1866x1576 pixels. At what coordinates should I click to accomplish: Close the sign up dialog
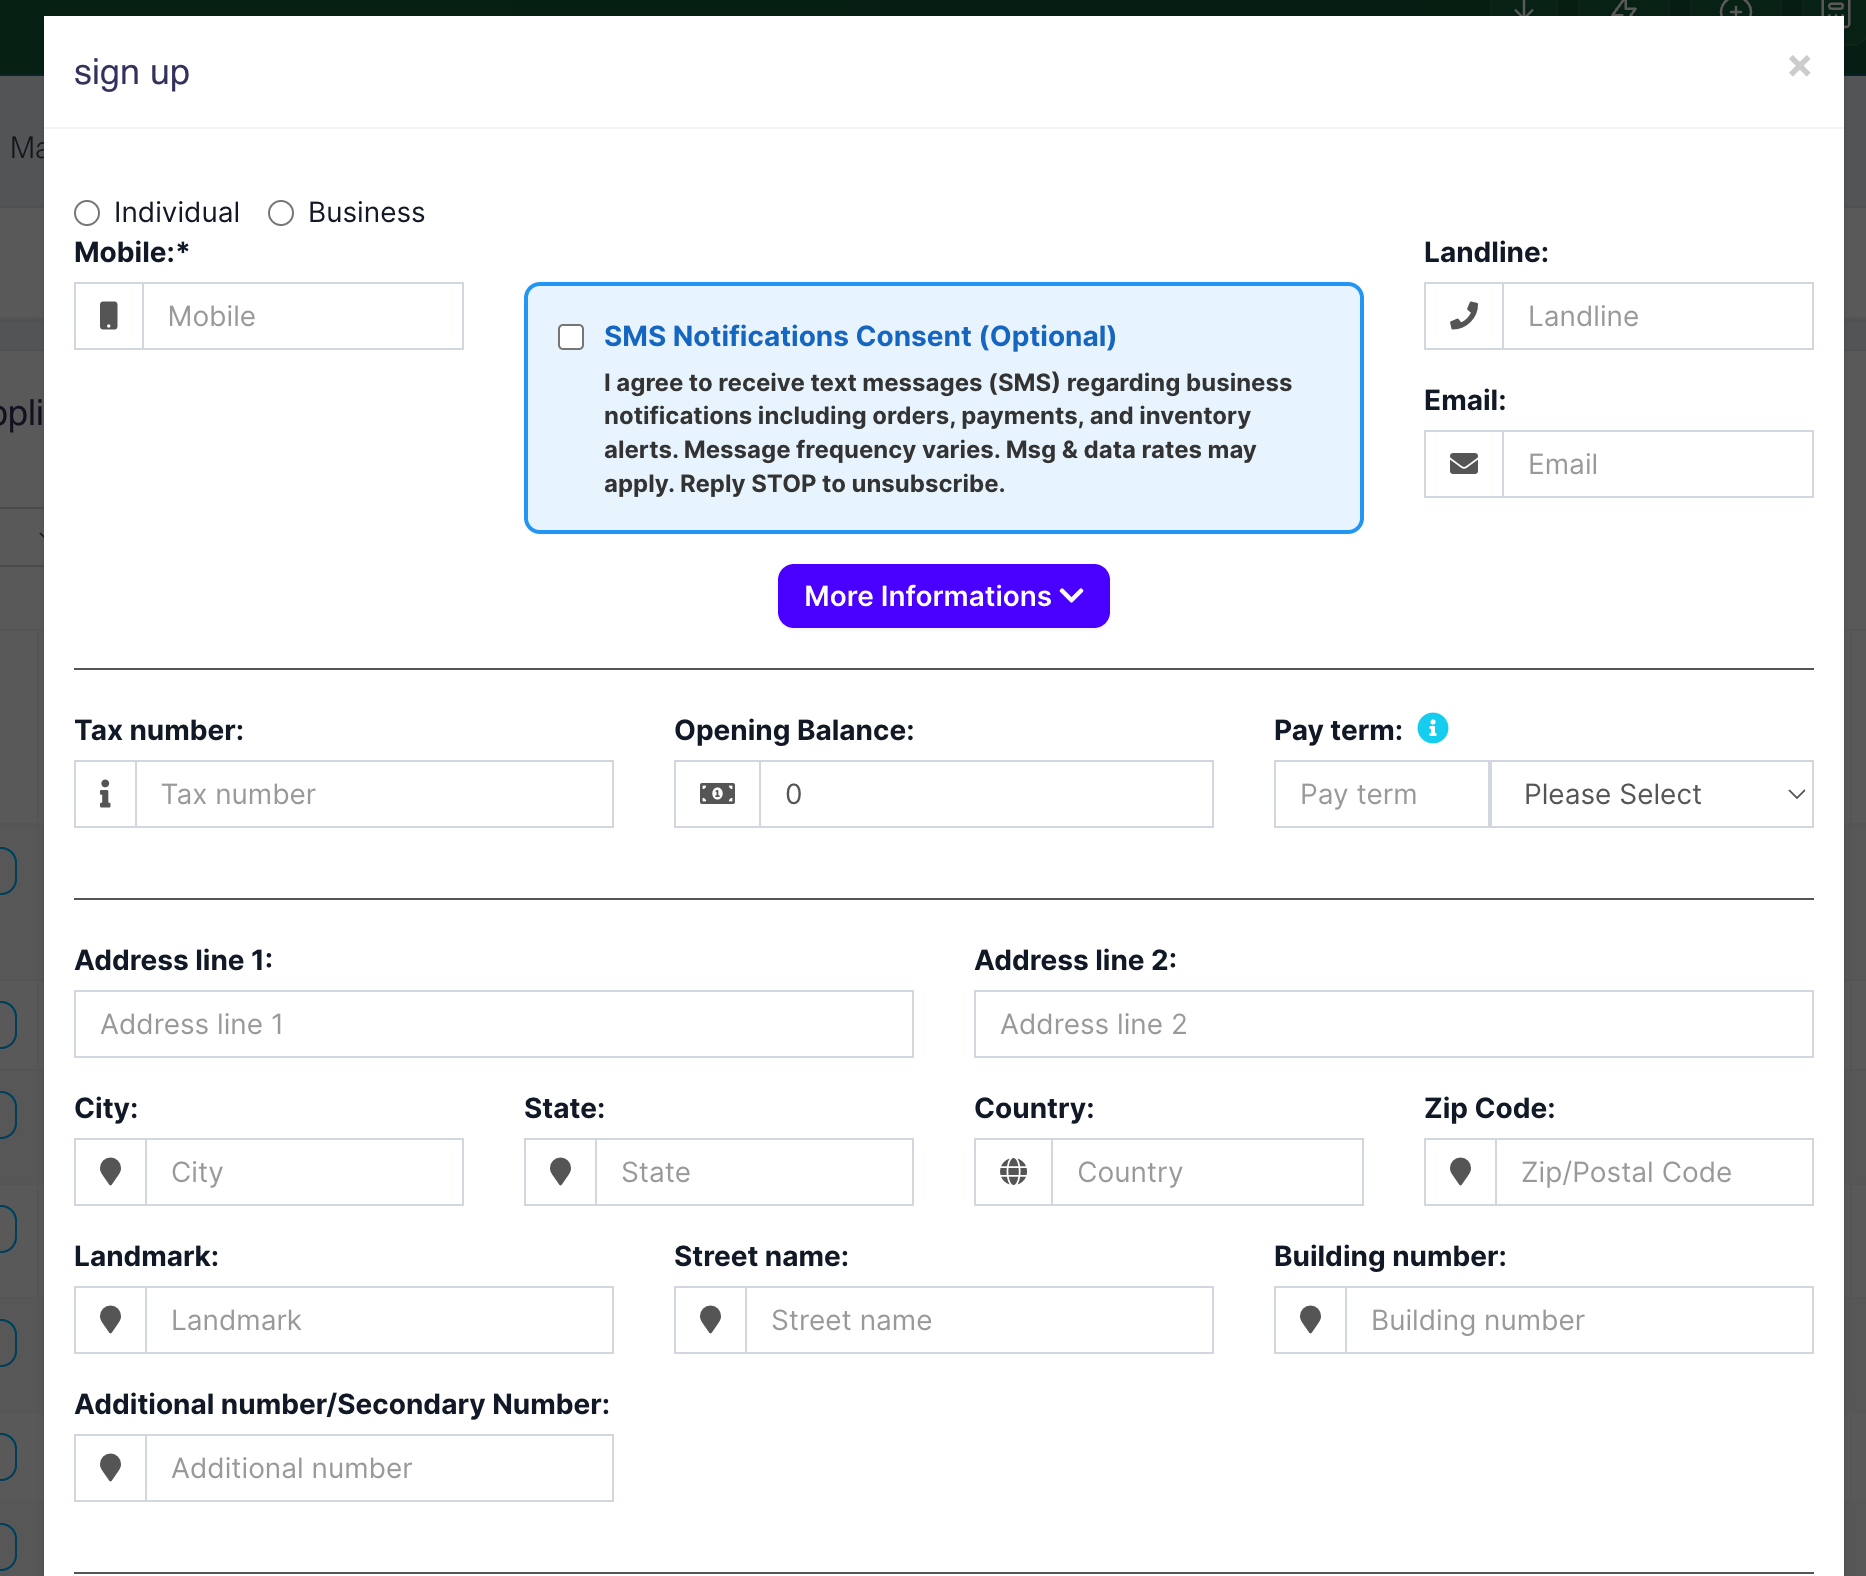(x=1799, y=65)
